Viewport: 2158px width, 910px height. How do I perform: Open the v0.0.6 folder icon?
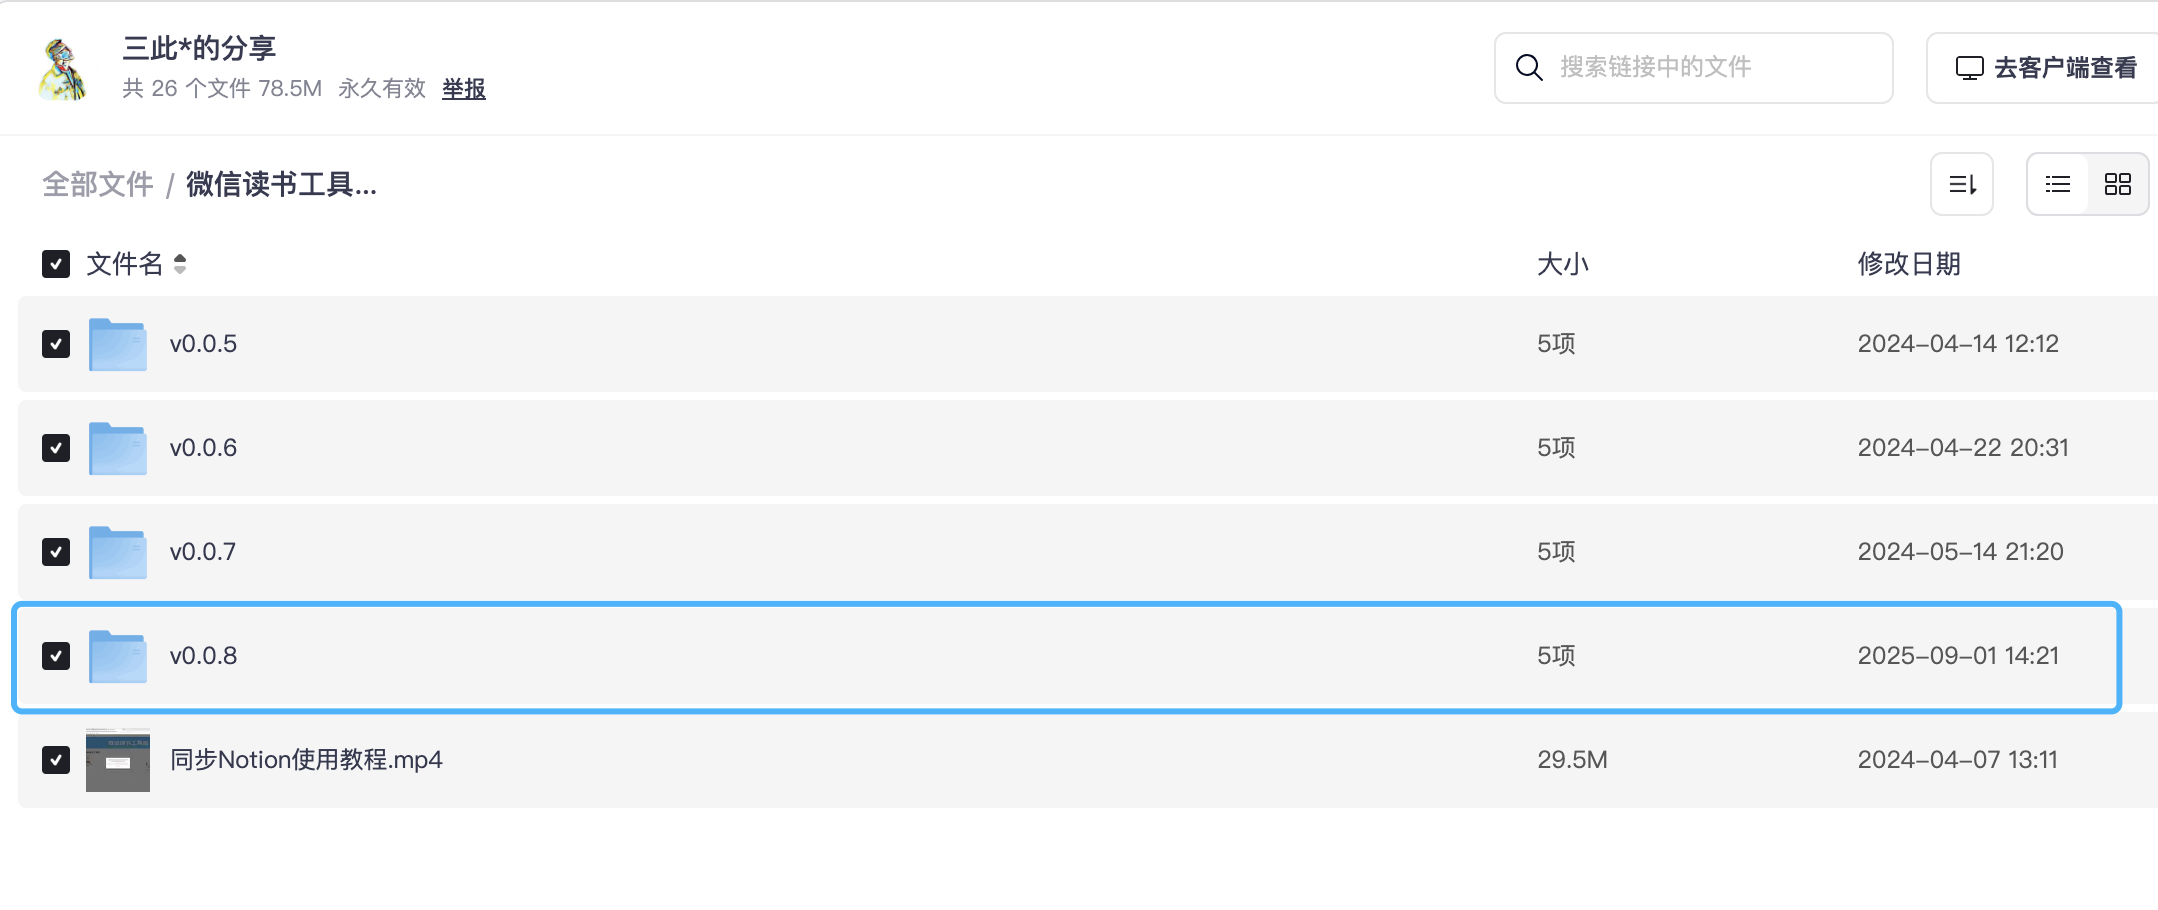118,448
